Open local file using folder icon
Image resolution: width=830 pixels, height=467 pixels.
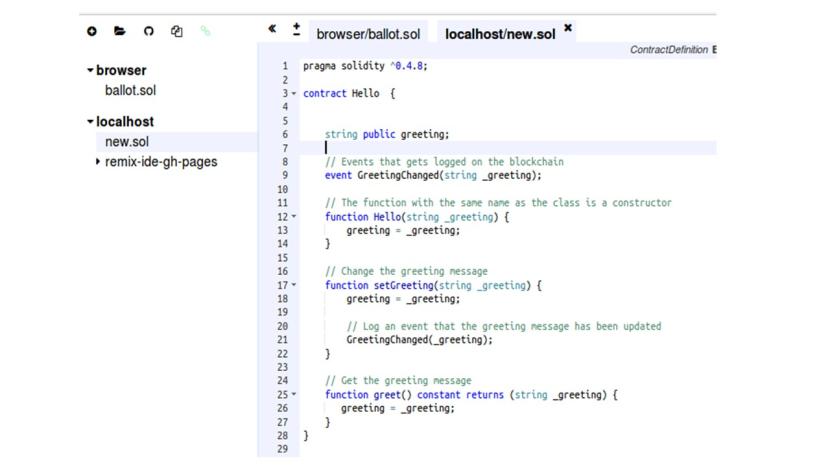120,31
